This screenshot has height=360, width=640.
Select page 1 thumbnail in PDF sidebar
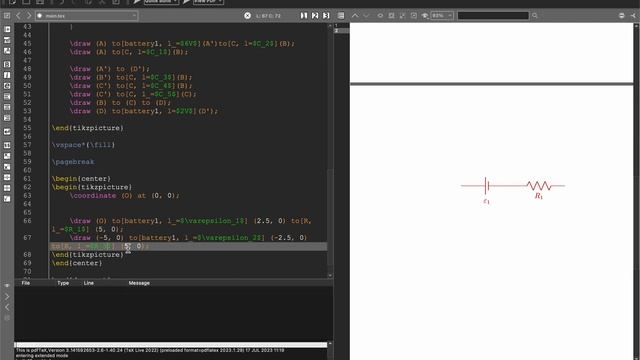tap(342, 25)
